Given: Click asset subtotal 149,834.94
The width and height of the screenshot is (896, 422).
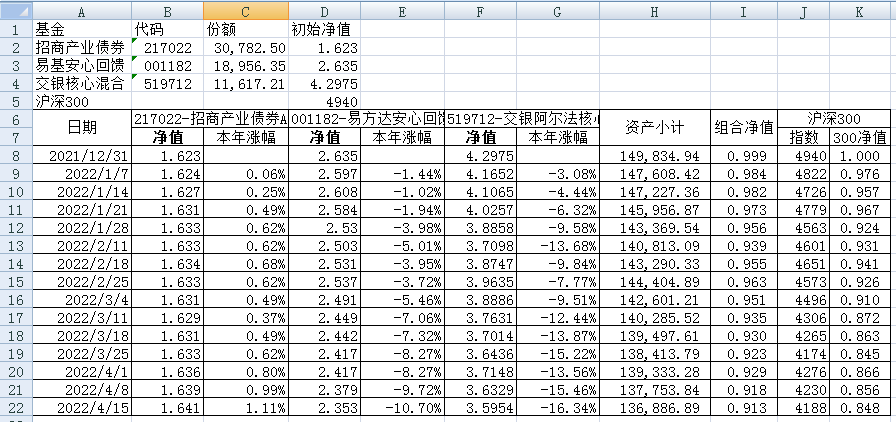Looking at the screenshot, I should [655, 155].
